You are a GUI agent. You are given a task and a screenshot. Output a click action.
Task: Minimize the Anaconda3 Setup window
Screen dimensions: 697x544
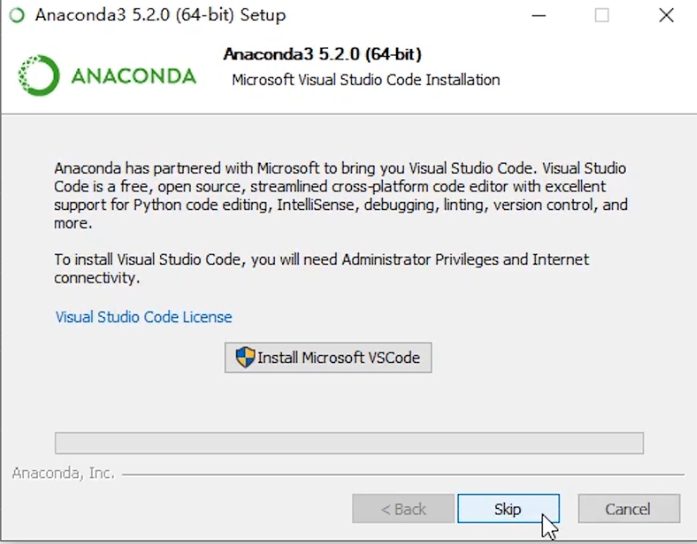(538, 16)
